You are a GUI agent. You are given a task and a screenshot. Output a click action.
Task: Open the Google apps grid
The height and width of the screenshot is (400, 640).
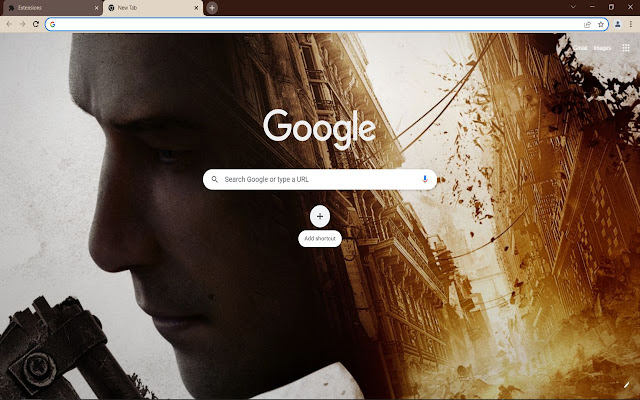tap(626, 48)
